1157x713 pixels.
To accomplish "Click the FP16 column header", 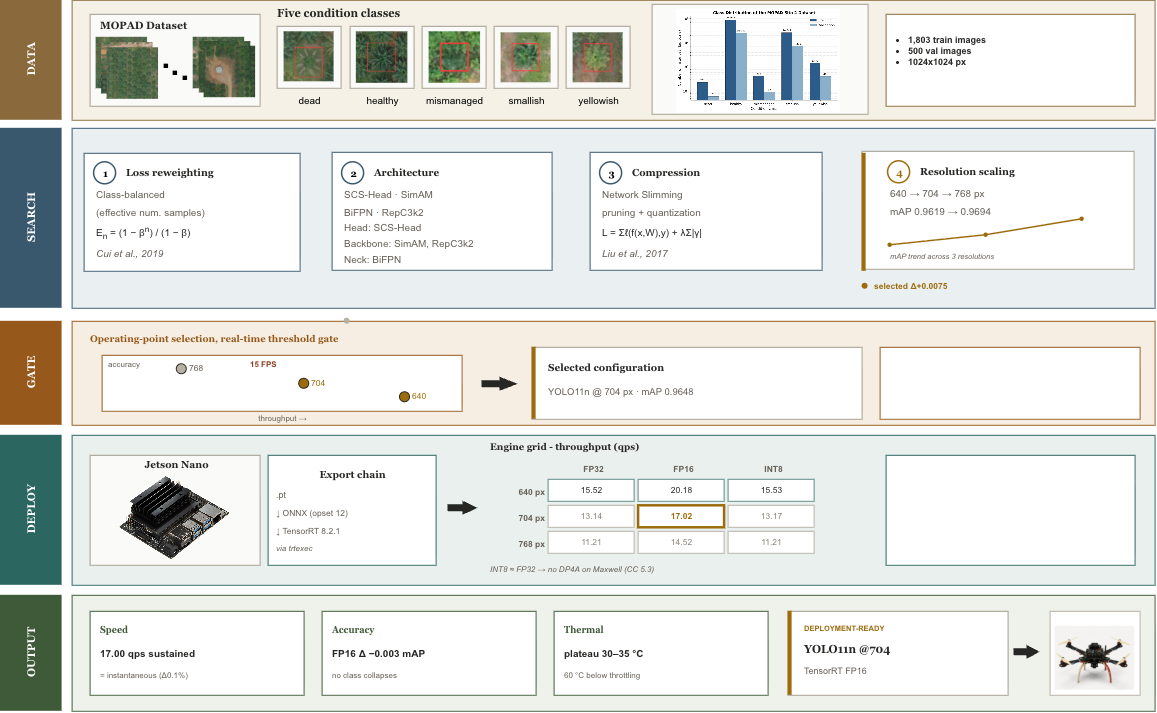I will click(x=683, y=469).
